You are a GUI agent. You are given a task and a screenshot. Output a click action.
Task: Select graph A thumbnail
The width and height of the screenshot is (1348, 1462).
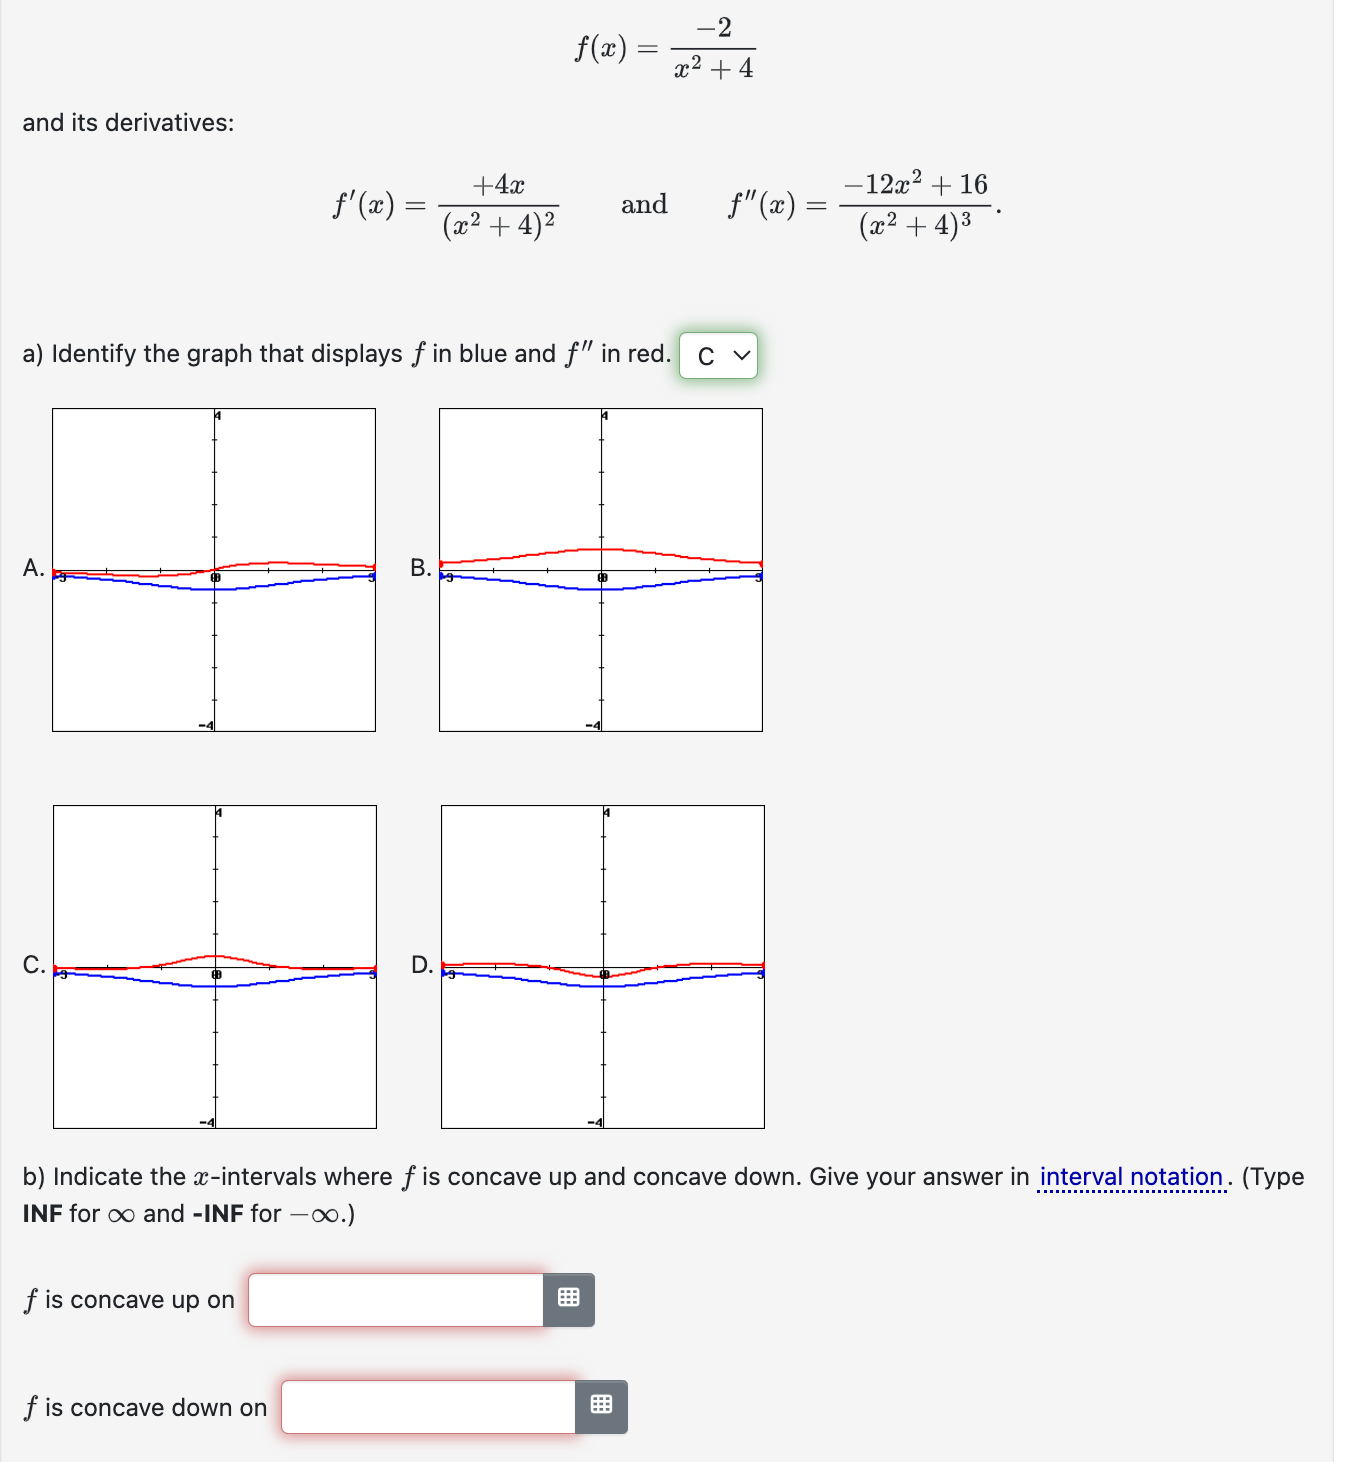[213, 570]
